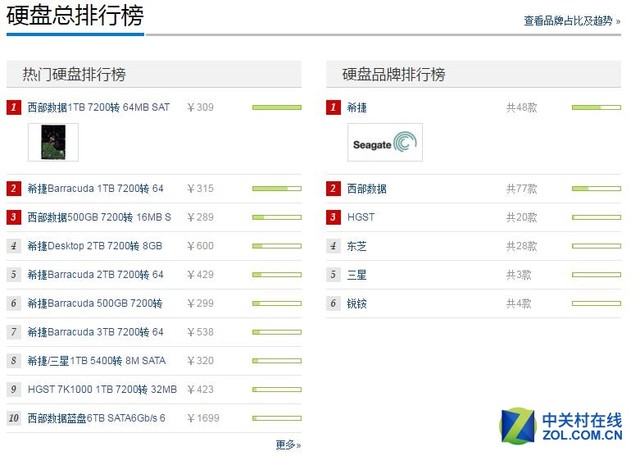
Task: Click the 共48款 count for 希捷
Action: (522, 107)
